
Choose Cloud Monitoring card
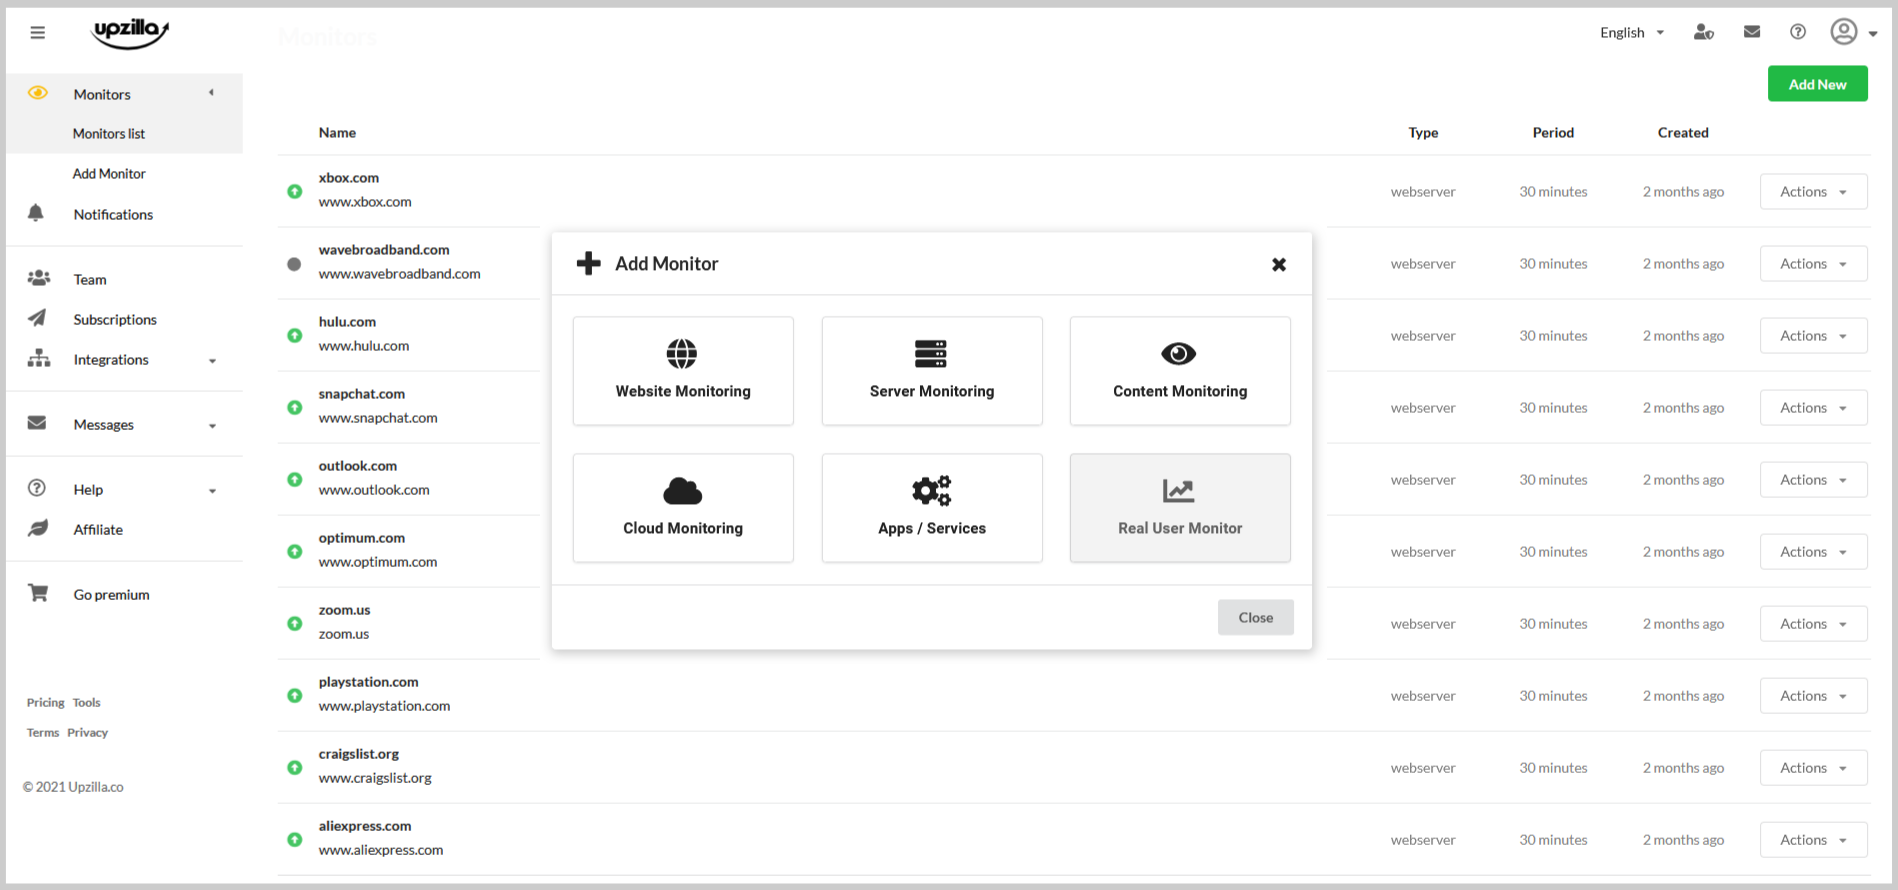[683, 508]
